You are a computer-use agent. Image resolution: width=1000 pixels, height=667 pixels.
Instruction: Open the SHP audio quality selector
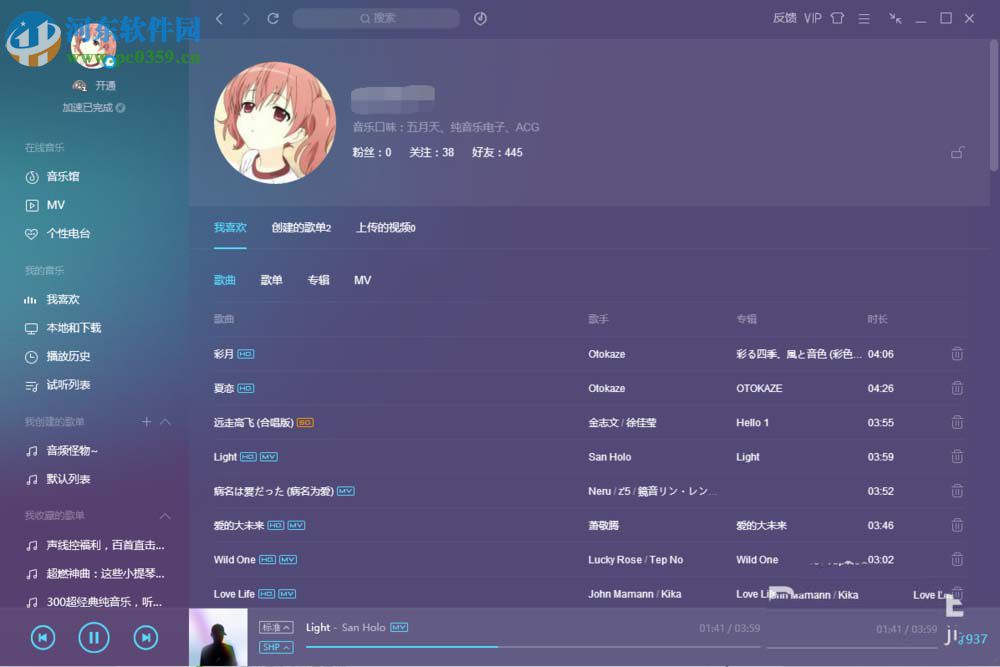click(x=275, y=647)
